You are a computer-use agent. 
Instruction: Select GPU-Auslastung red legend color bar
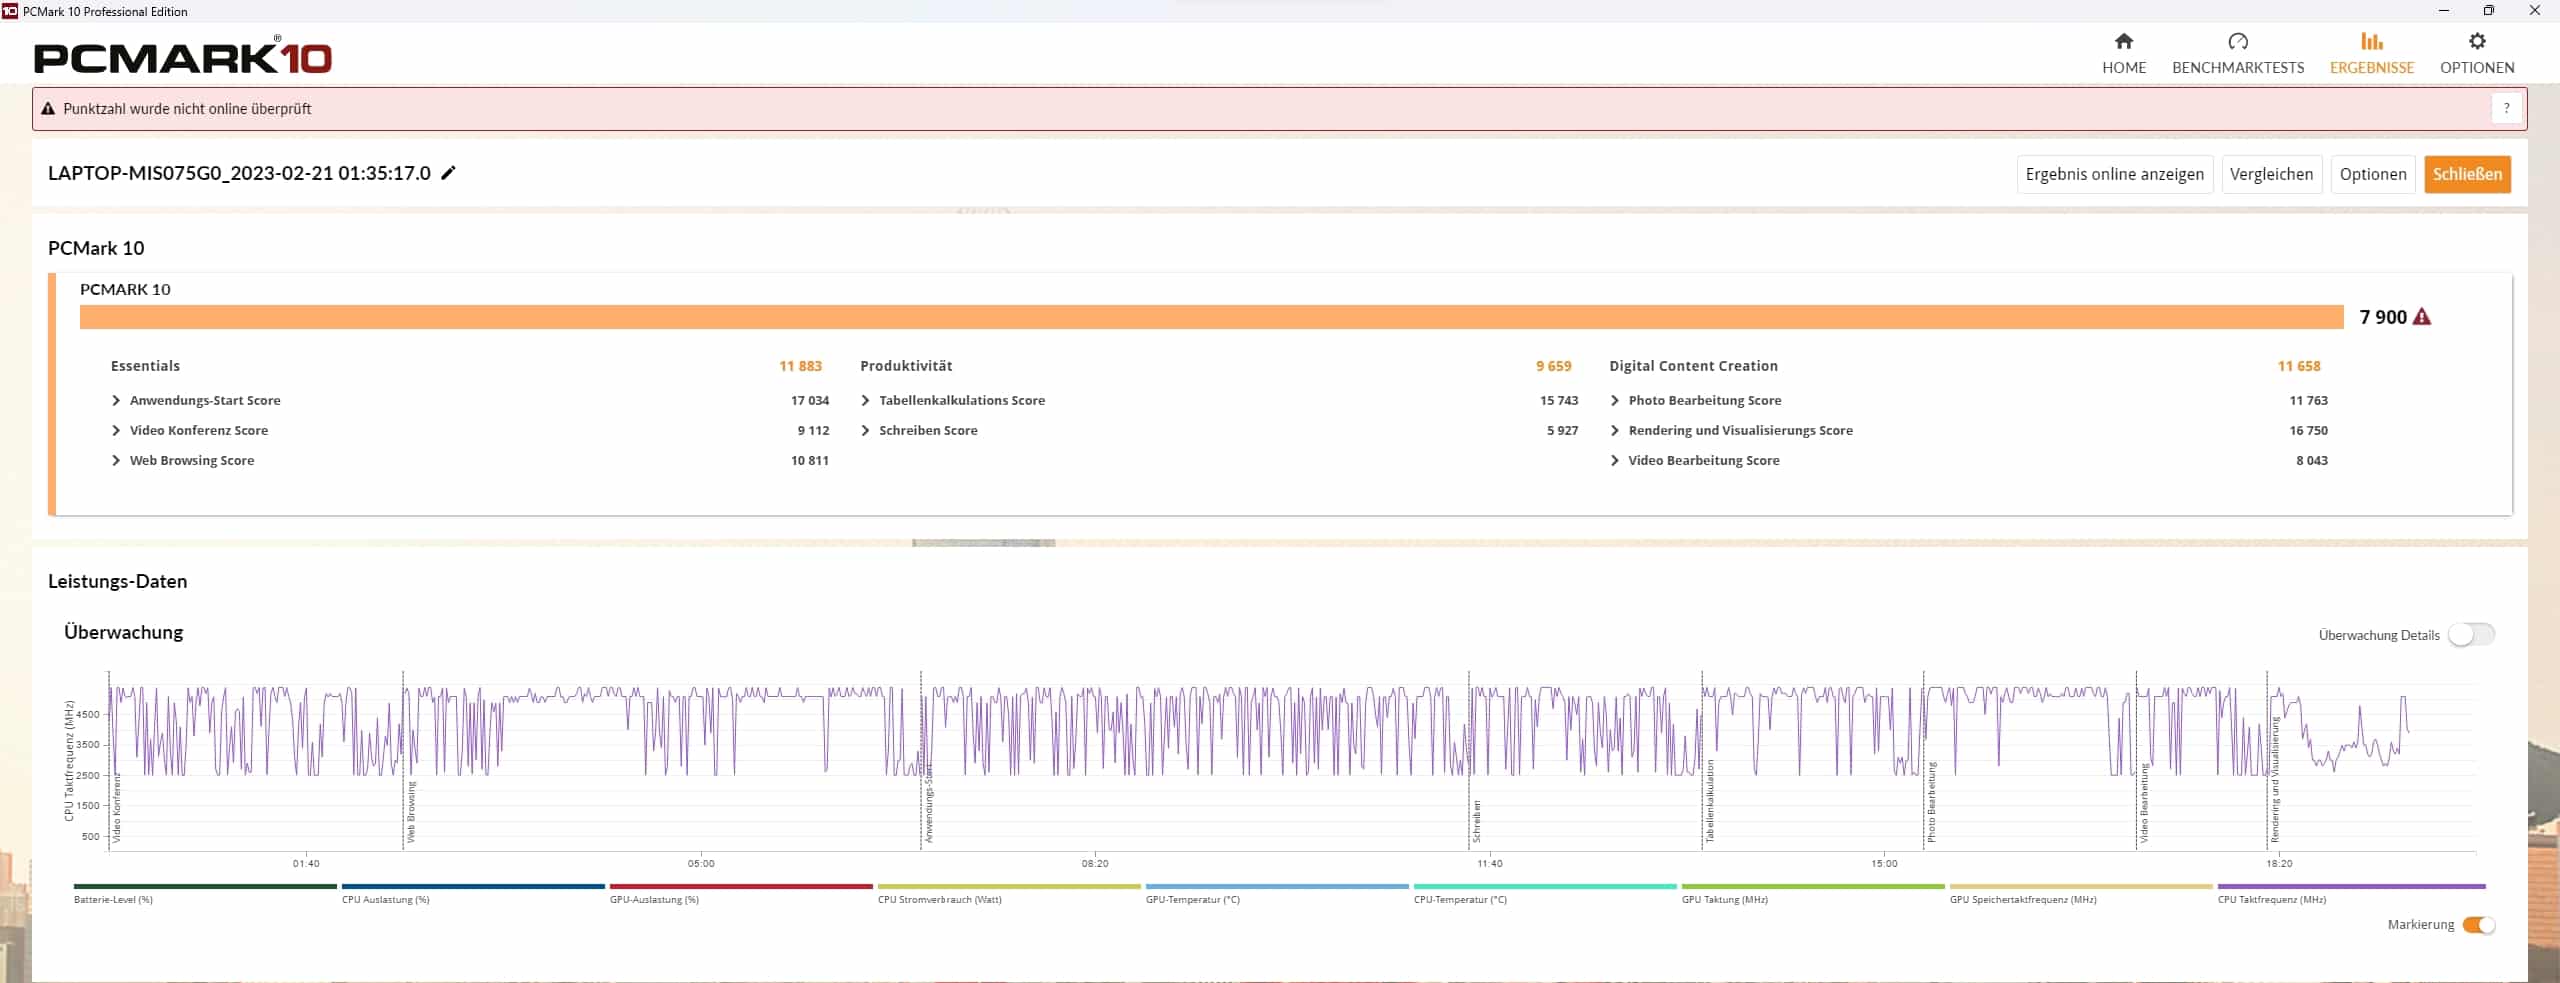(x=740, y=886)
